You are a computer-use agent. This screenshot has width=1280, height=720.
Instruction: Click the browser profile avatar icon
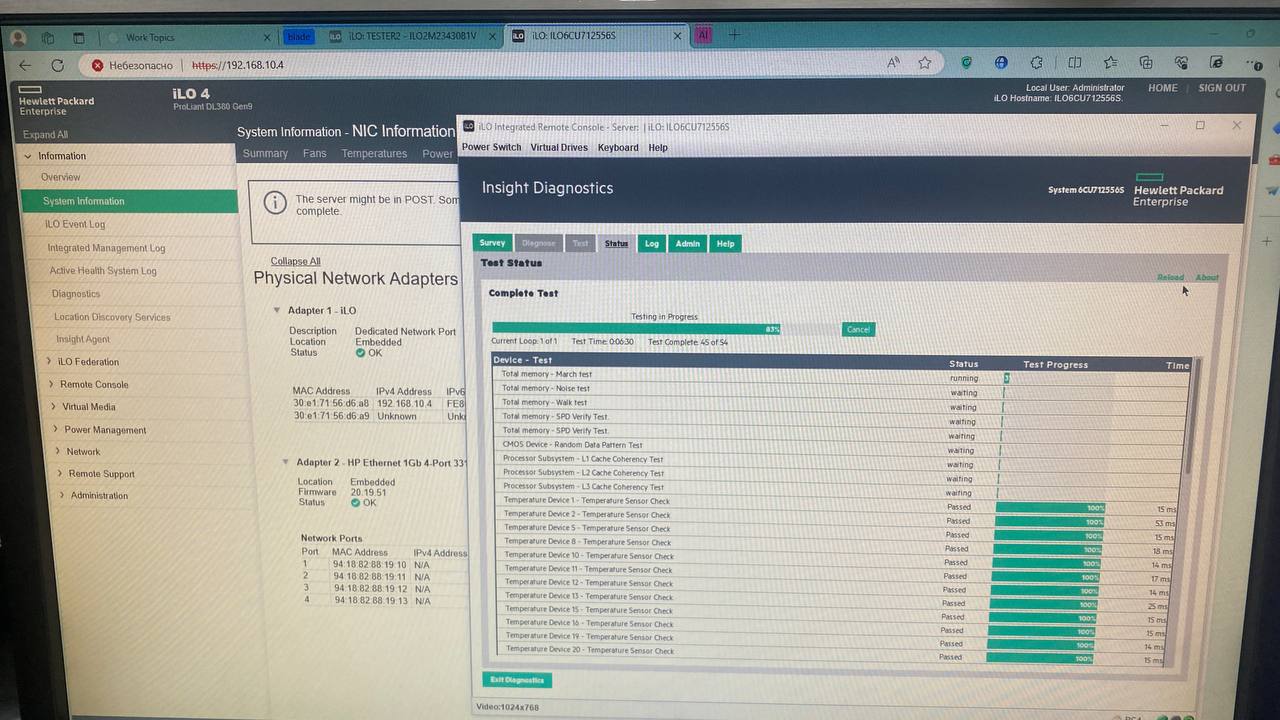tap(17, 38)
